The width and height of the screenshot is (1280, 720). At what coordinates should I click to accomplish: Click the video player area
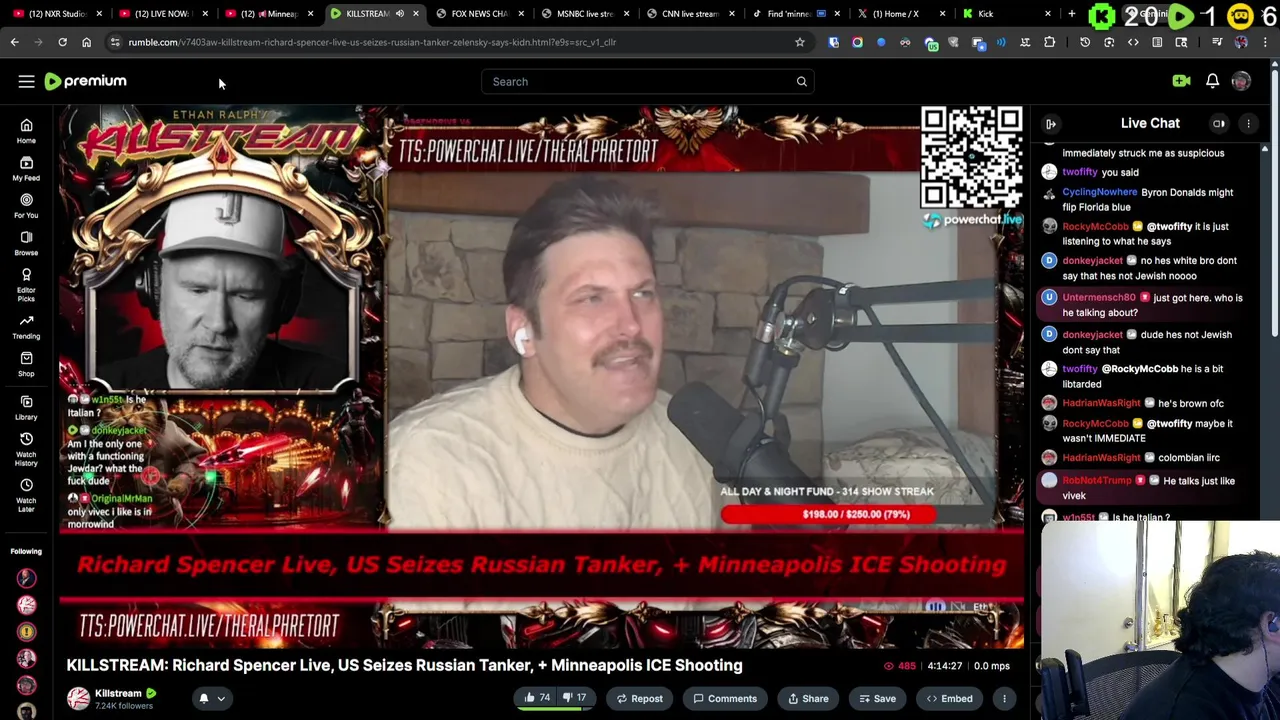pyautogui.click(x=541, y=378)
